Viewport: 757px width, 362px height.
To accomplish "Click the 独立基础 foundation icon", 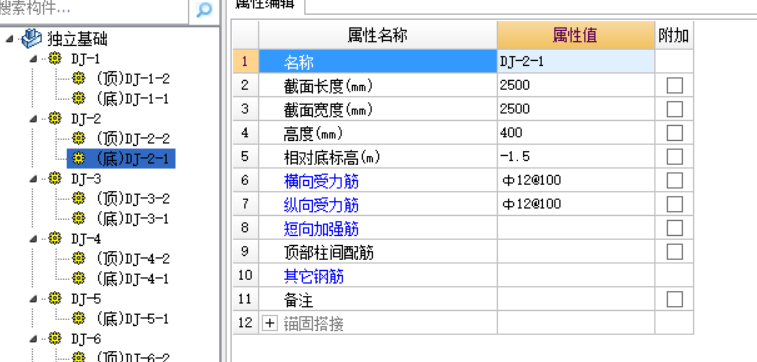I will coord(31,38).
